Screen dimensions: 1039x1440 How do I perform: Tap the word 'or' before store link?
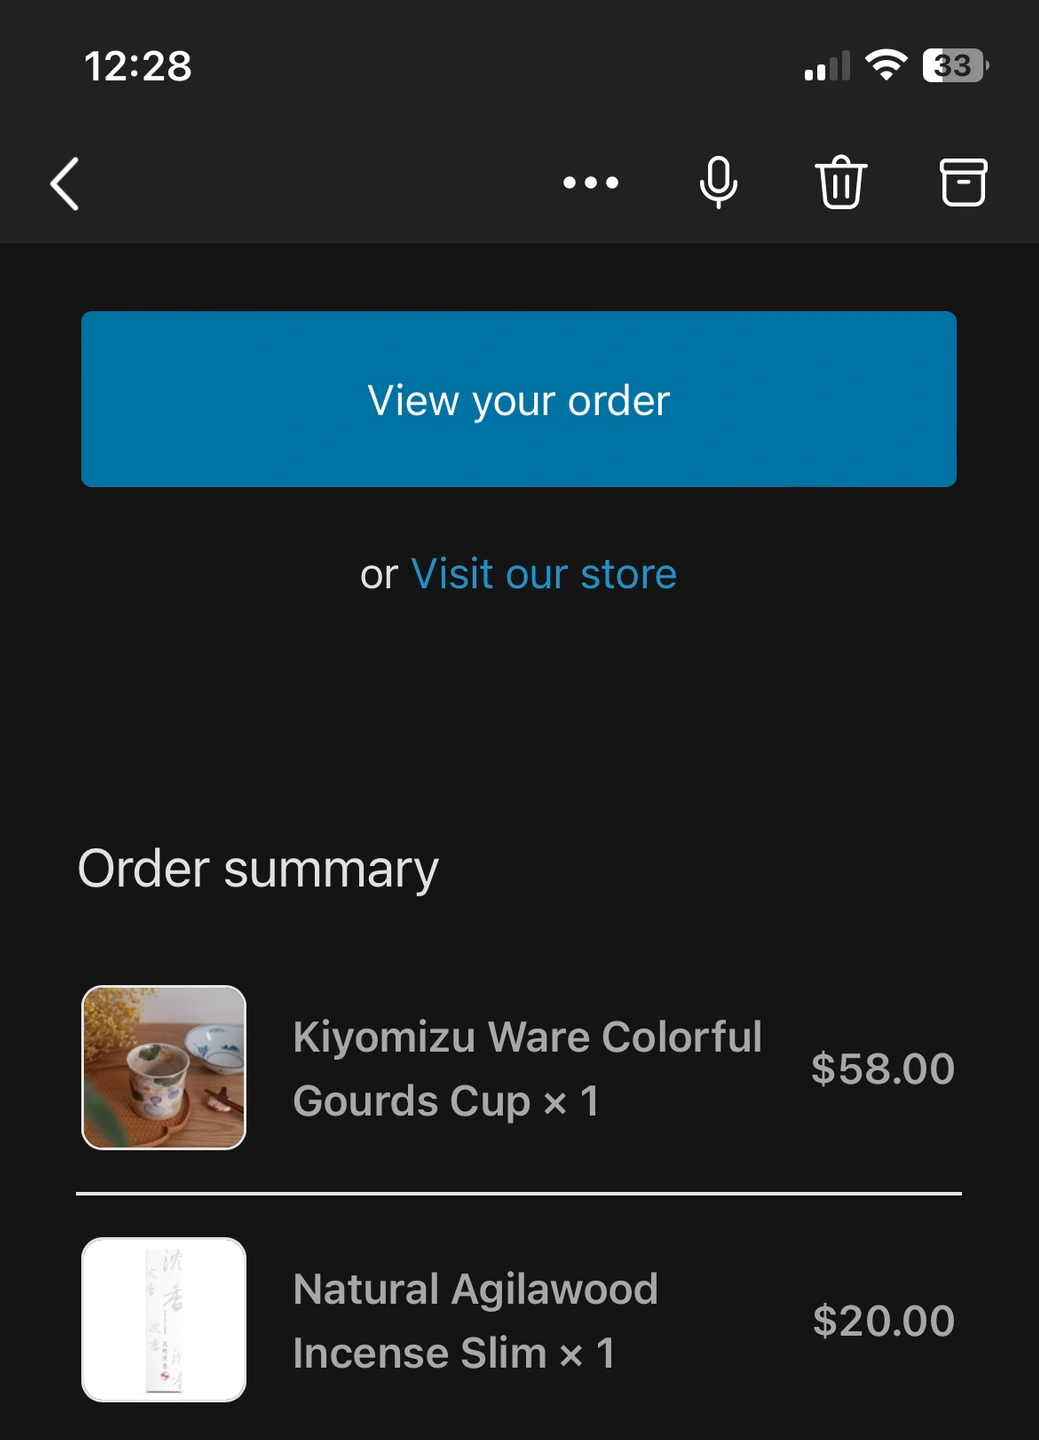click(379, 575)
